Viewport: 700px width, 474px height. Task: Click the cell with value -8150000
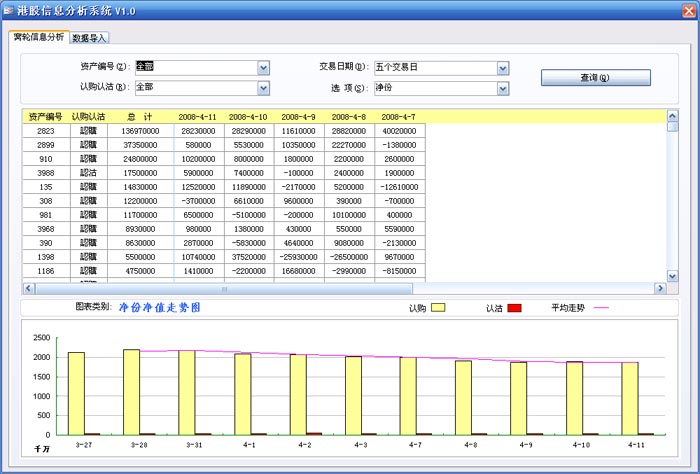coord(400,271)
